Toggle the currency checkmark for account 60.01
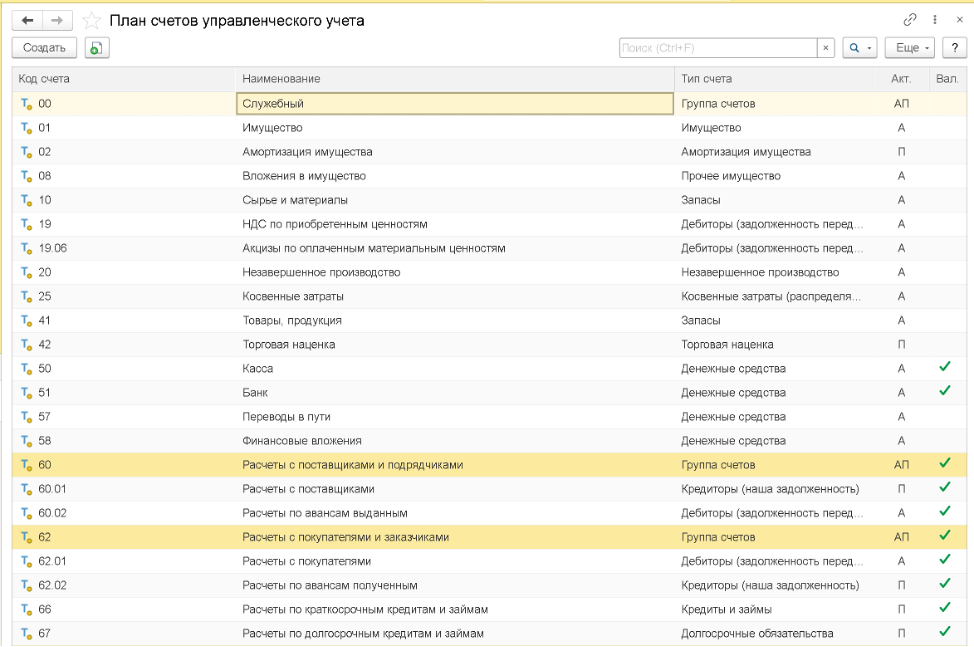Viewport: 974px width, 647px height. [945, 488]
